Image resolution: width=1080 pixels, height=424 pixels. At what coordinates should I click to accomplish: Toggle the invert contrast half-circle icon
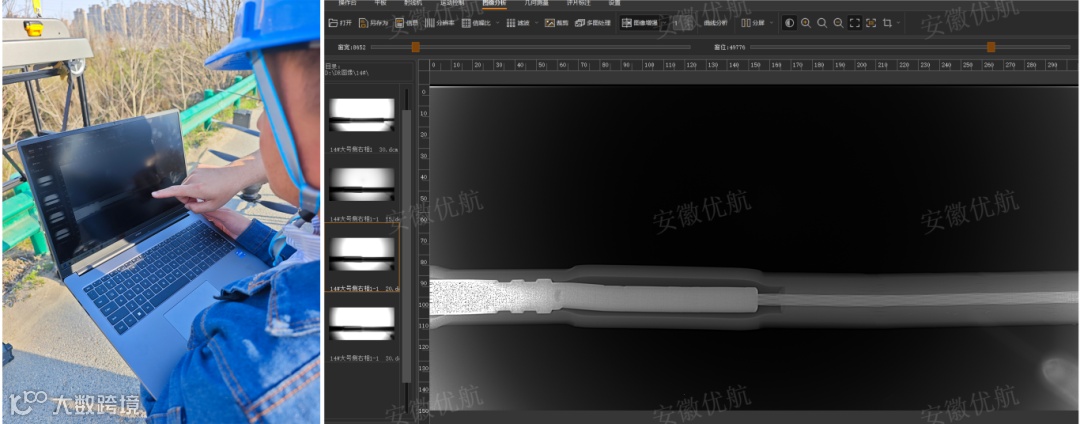coord(789,23)
